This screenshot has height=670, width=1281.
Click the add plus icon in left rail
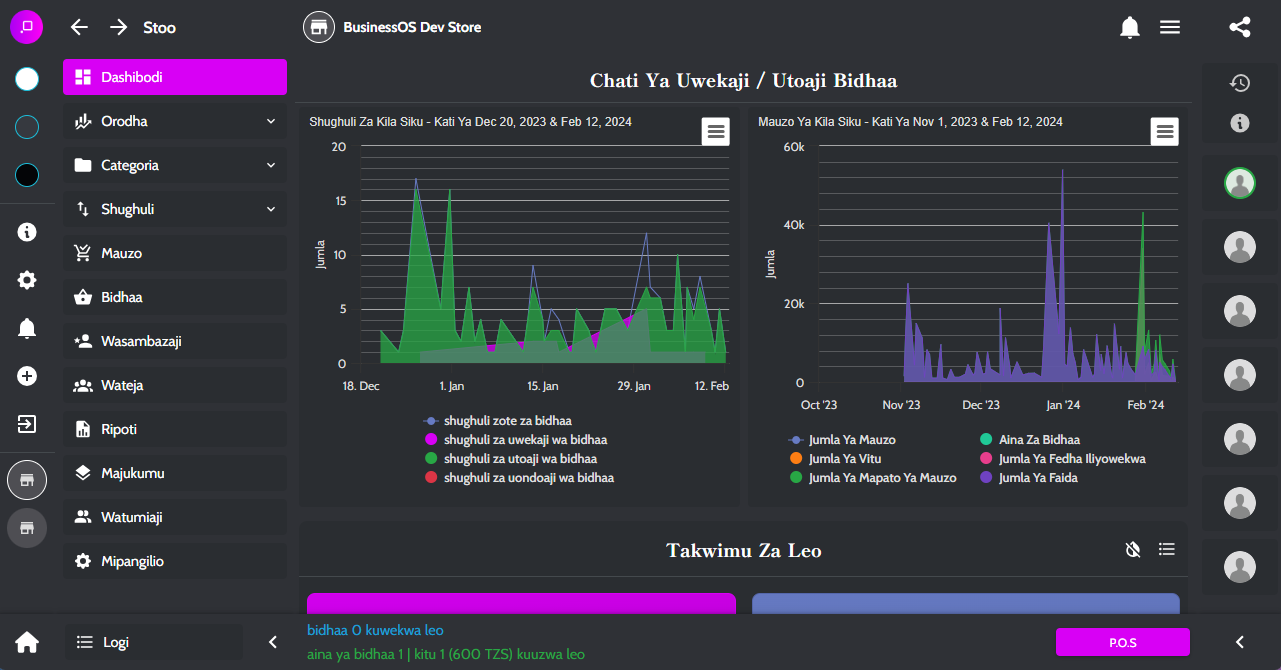pos(27,376)
